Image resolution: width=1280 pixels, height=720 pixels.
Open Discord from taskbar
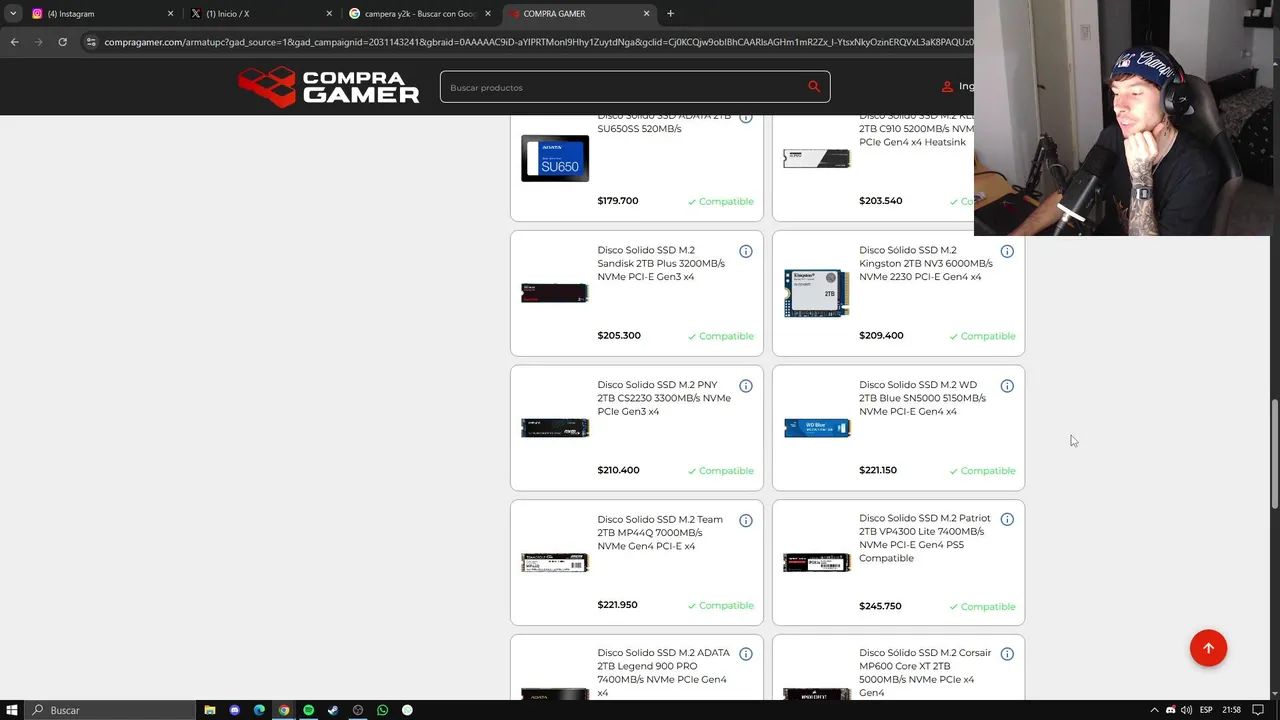[235, 710]
